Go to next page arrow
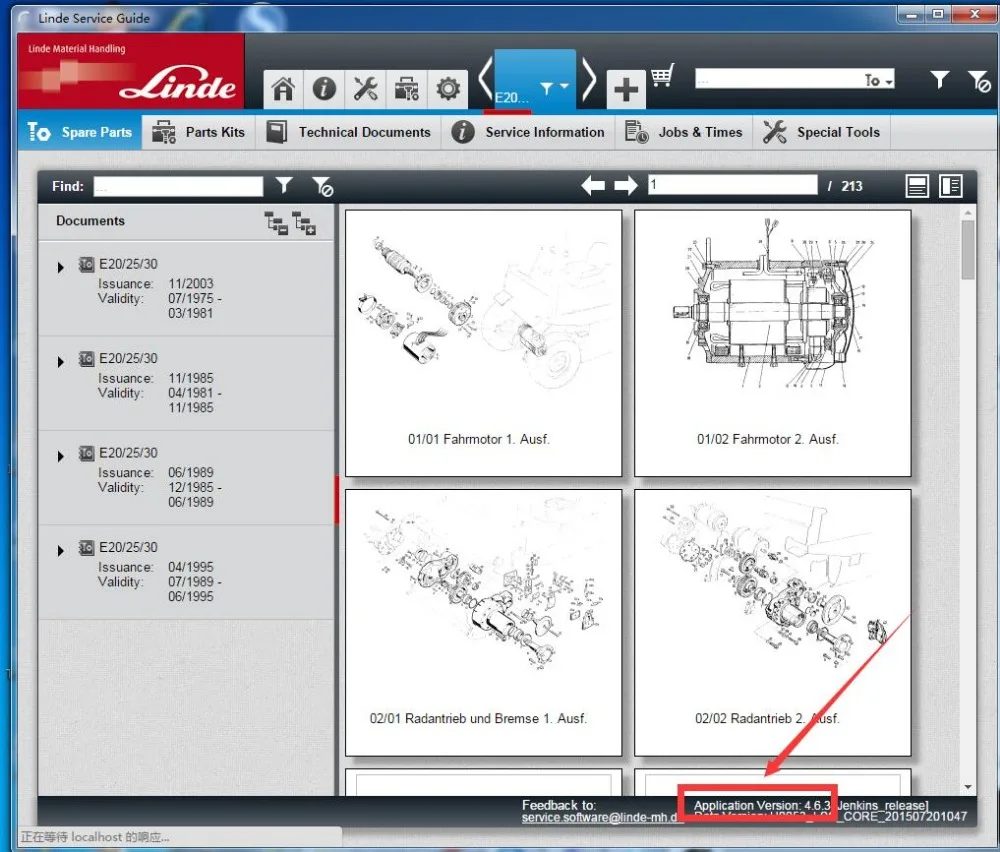 click(x=626, y=186)
